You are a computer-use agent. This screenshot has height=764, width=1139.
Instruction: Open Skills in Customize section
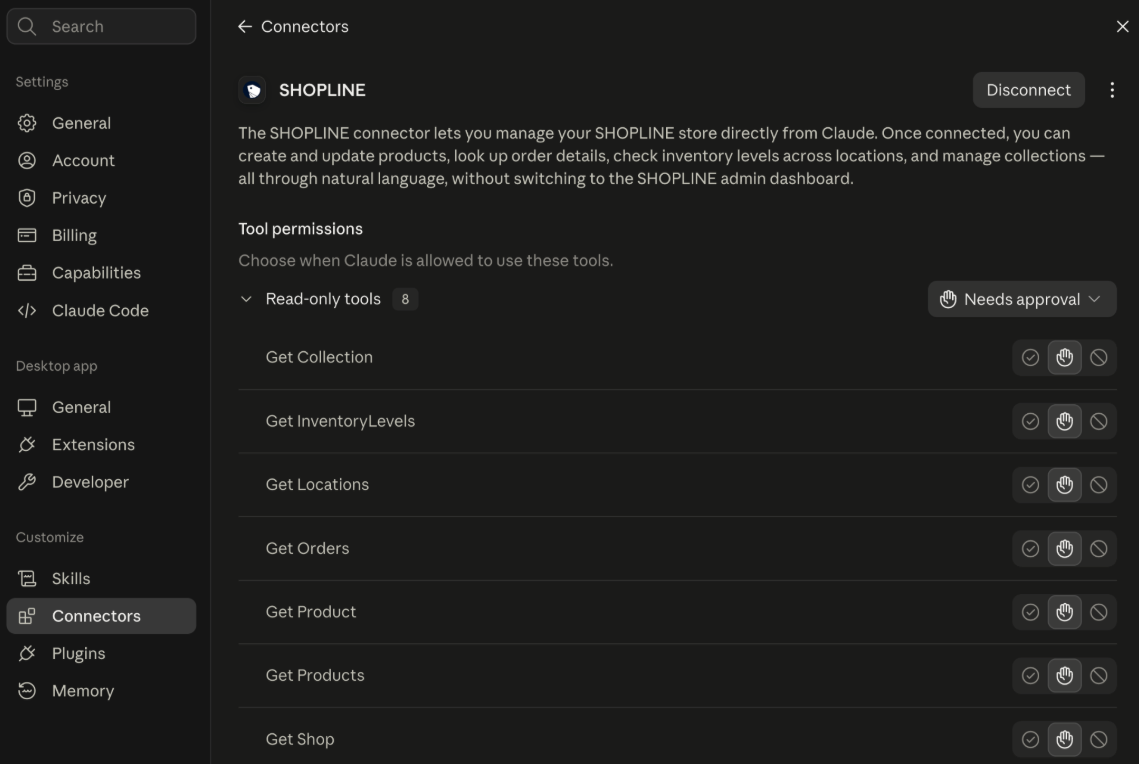click(x=101, y=579)
